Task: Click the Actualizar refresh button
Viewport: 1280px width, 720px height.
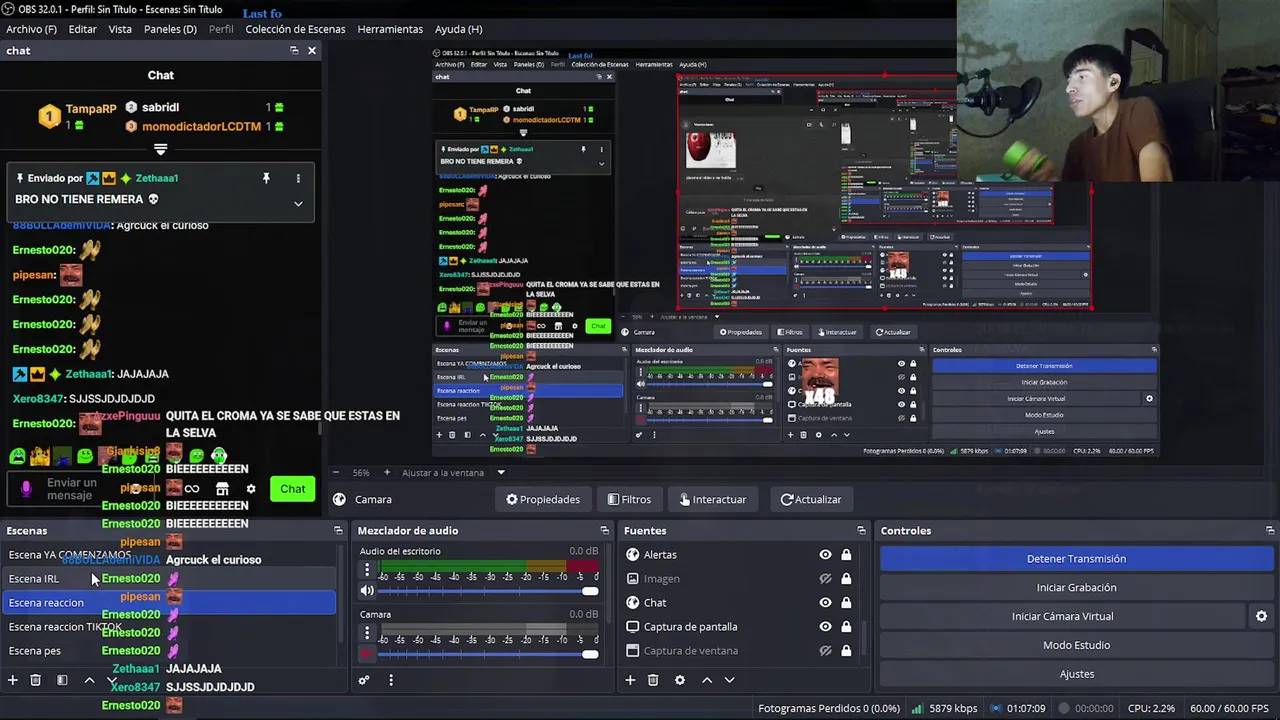Action: 810,499
